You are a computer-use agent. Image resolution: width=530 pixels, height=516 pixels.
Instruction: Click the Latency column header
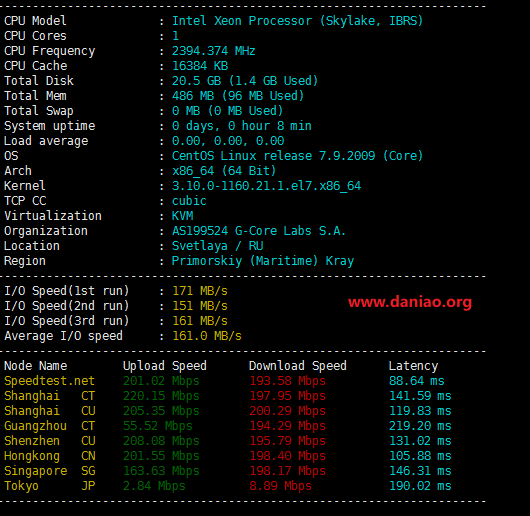[413, 366]
